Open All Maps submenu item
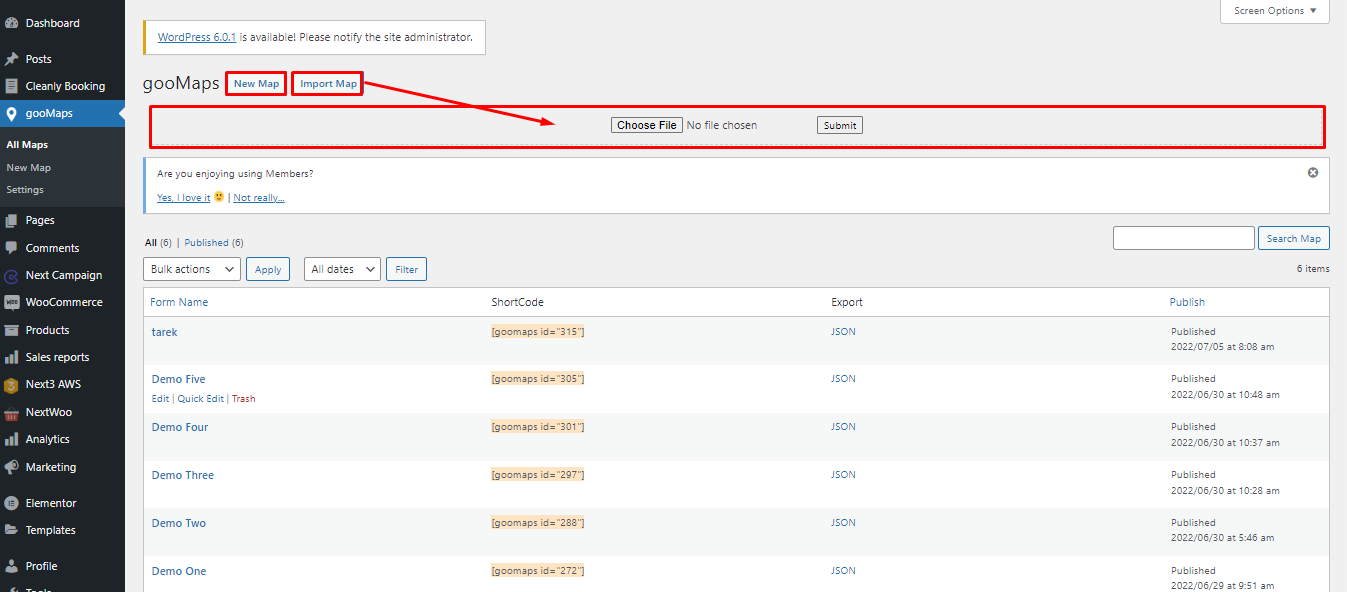Image resolution: width=1347 pixels, height=592 pixels. point(27,145)
